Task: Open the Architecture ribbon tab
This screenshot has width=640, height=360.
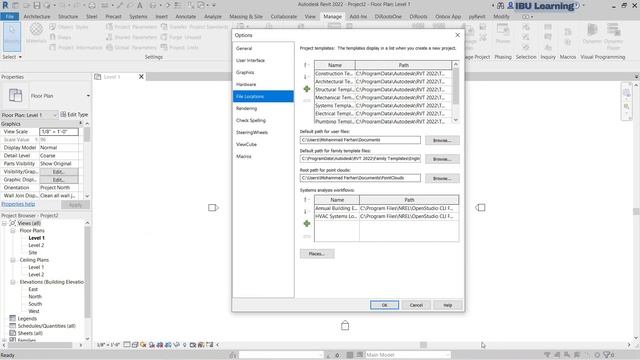Action: pyautogui.click(x=37, y=17)
